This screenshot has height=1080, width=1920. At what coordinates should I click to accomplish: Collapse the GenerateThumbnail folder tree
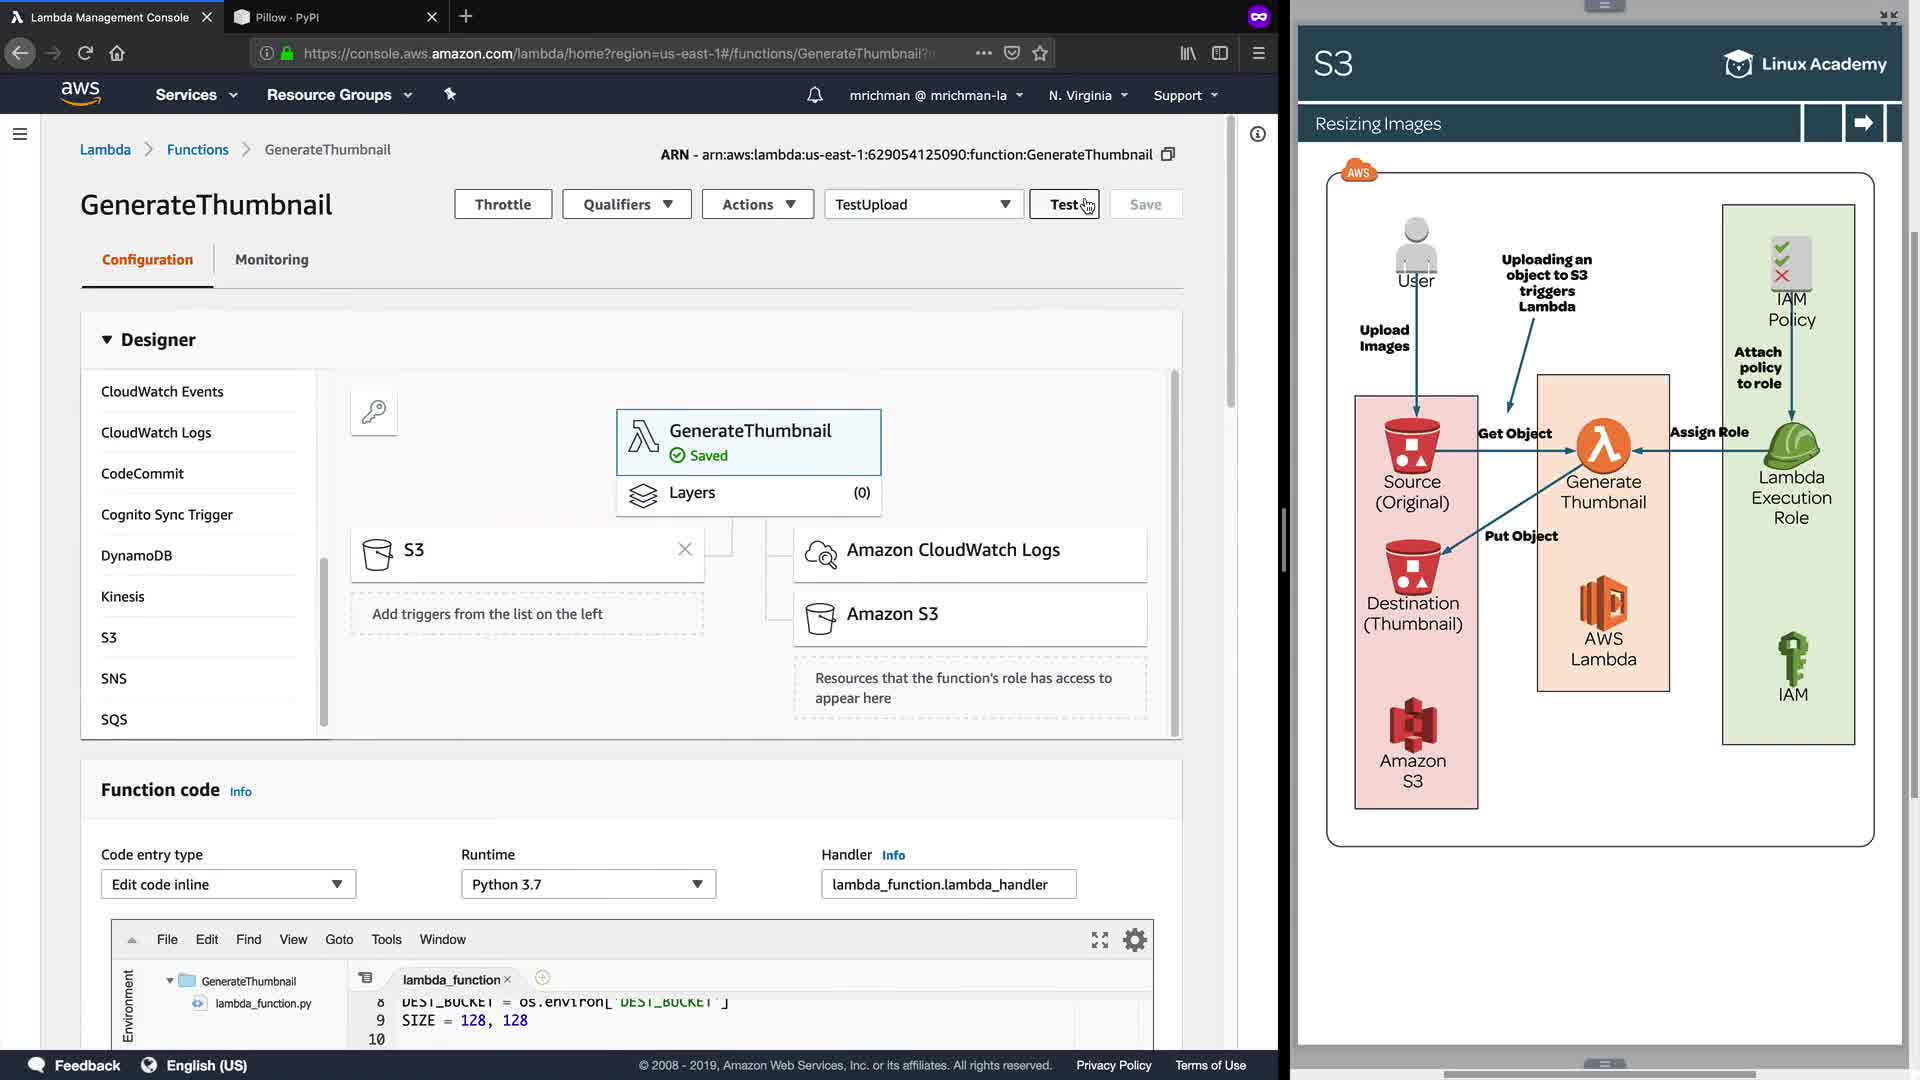pos(170,981)
